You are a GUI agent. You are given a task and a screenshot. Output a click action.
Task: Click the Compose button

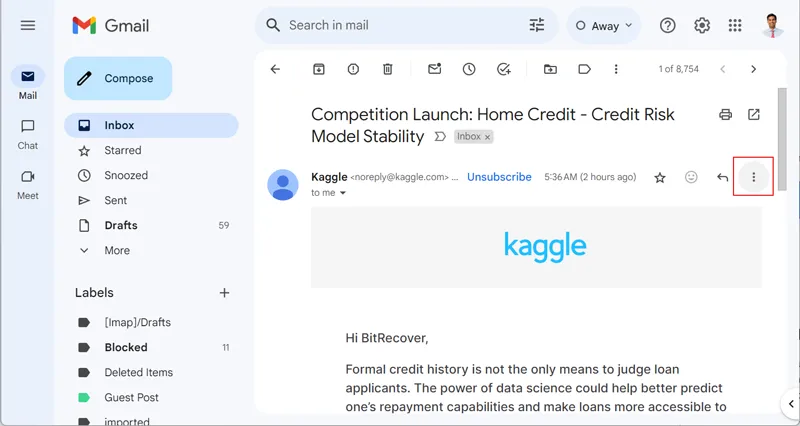[x=118, y=79]
